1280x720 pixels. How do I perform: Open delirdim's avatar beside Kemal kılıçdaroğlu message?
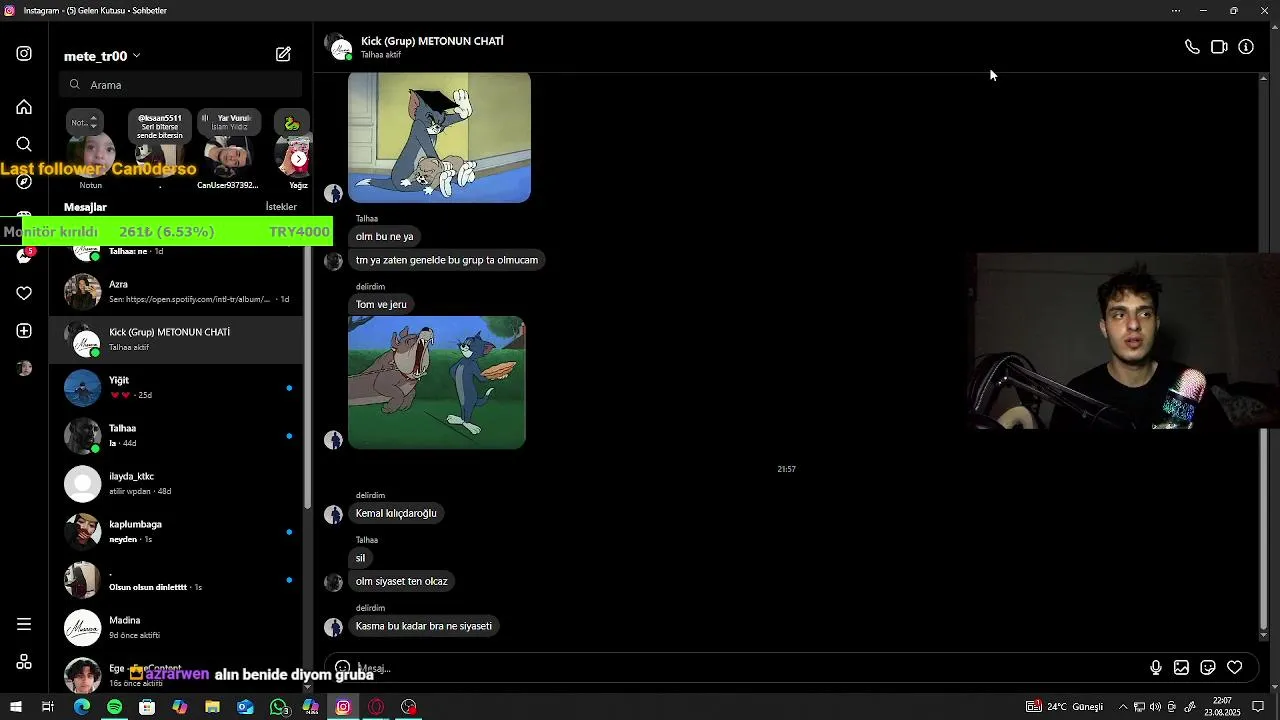[x=334, y=515]
